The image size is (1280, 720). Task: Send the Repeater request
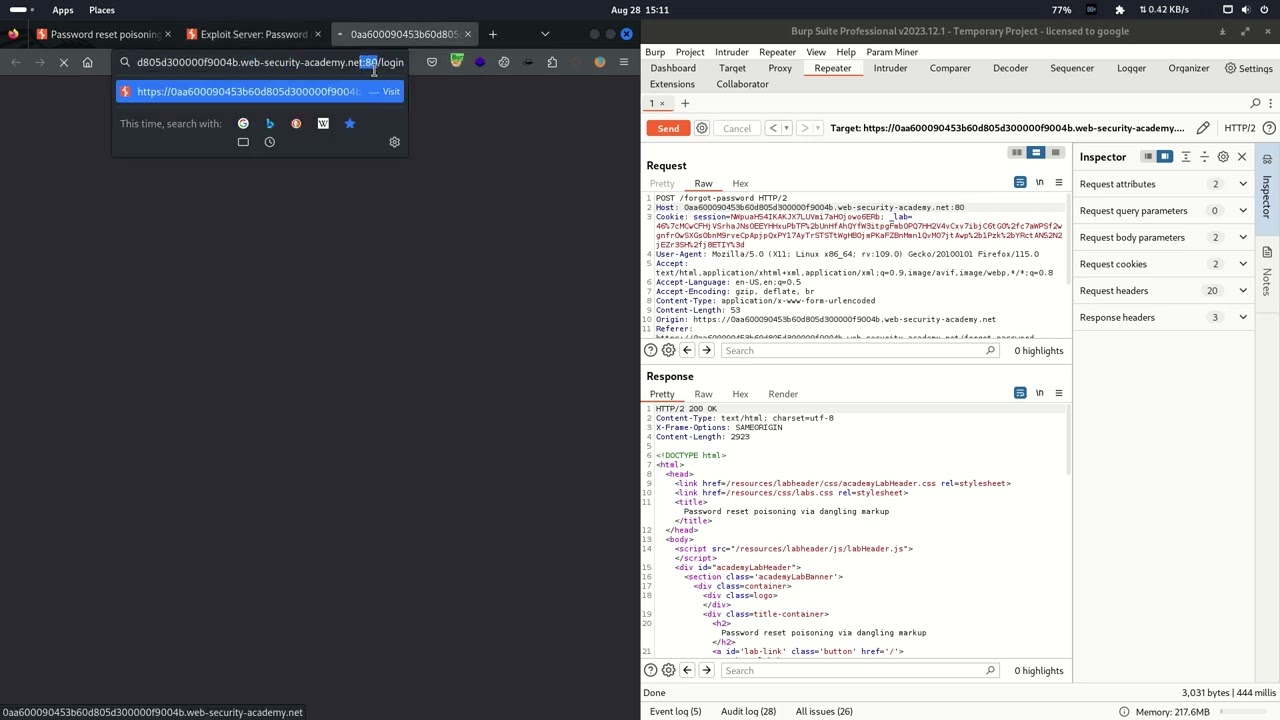coord(668,128)
